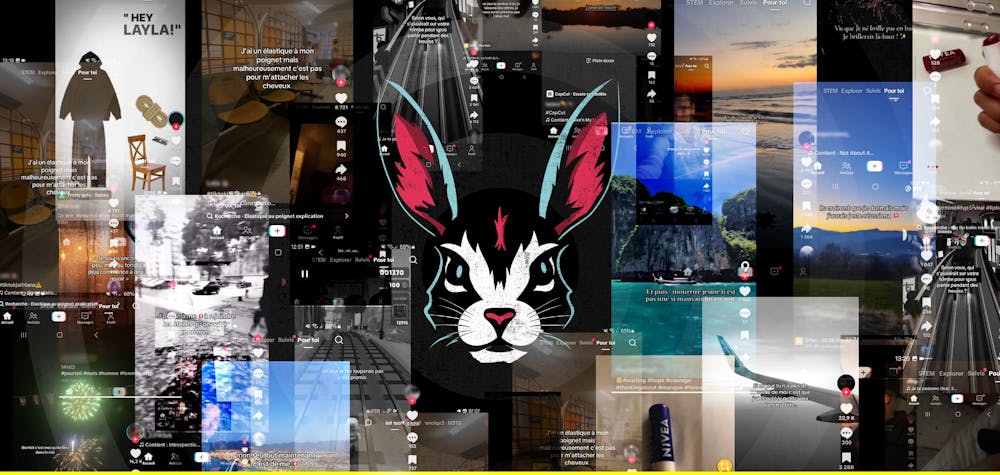Tap the Profil icon below the Élastique search bar

339,232
